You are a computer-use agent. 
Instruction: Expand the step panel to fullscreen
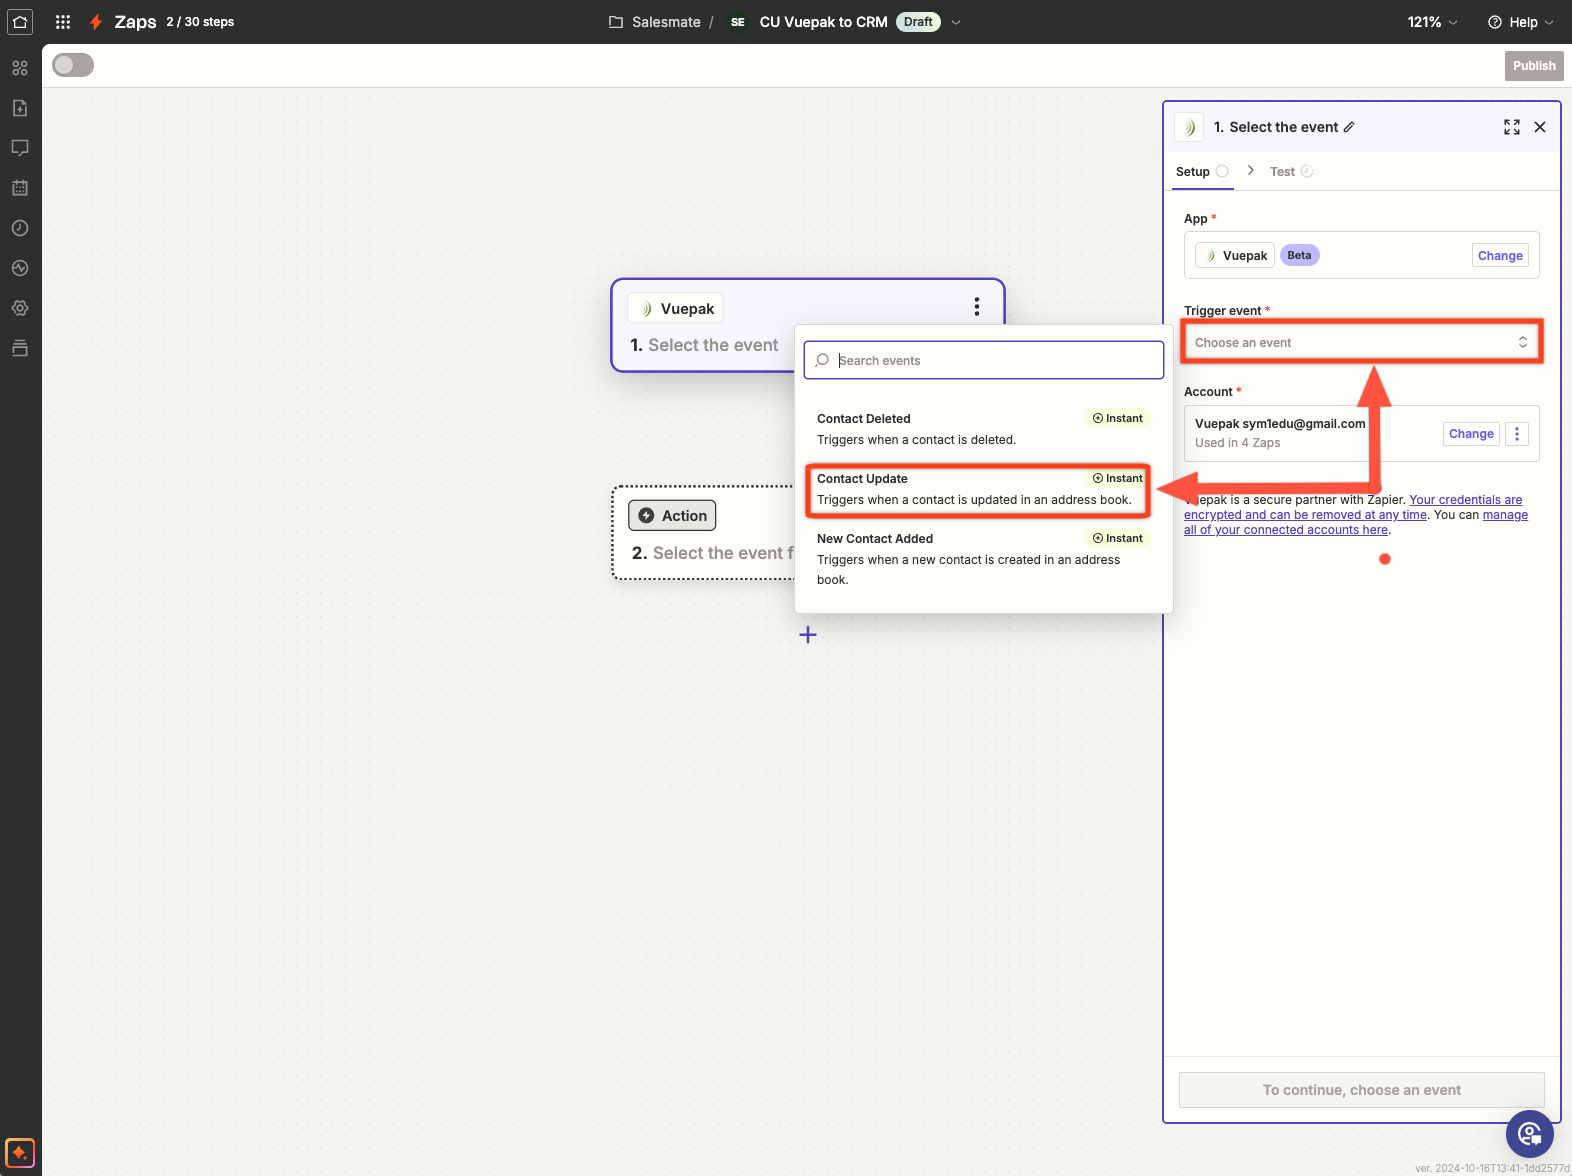point(1511,127)
